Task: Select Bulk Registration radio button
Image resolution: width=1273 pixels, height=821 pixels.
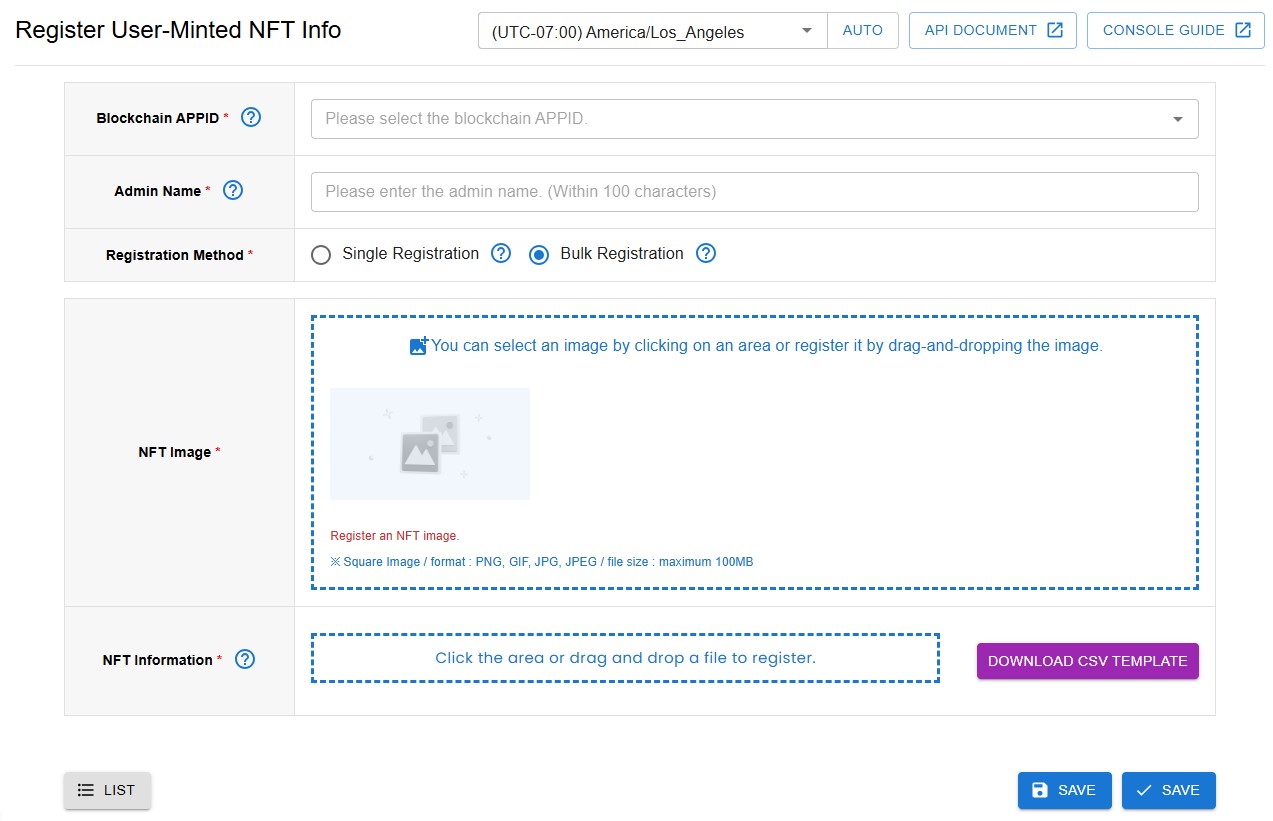Action: 539,255
